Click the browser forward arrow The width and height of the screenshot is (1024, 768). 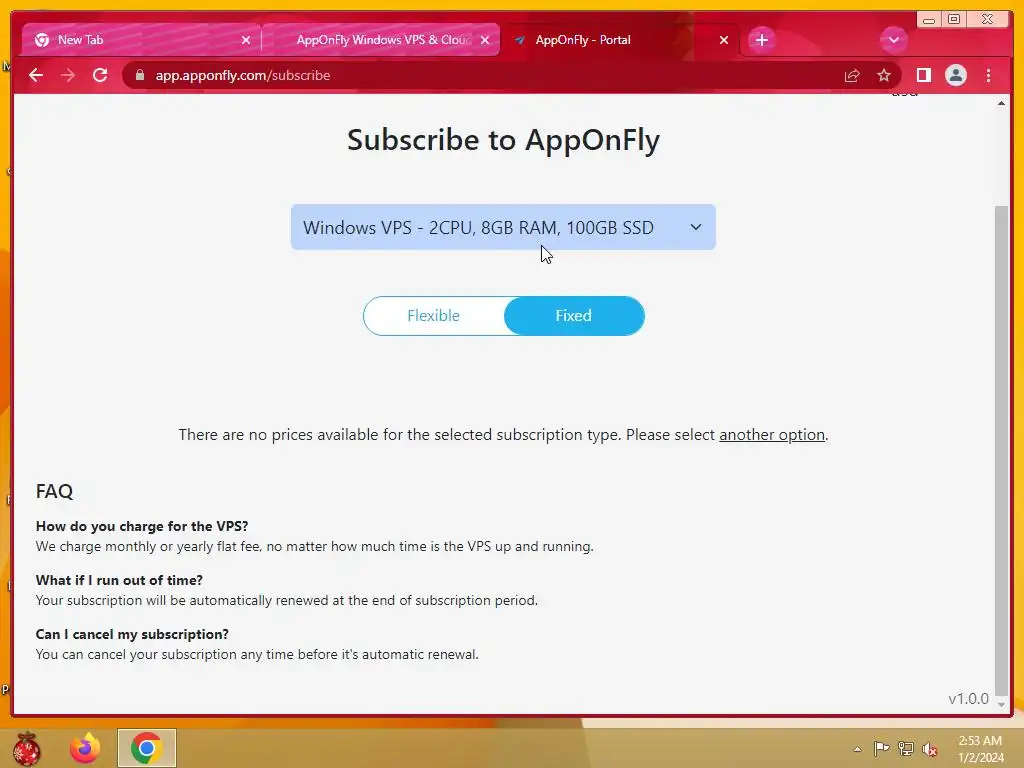coord(68,75)
